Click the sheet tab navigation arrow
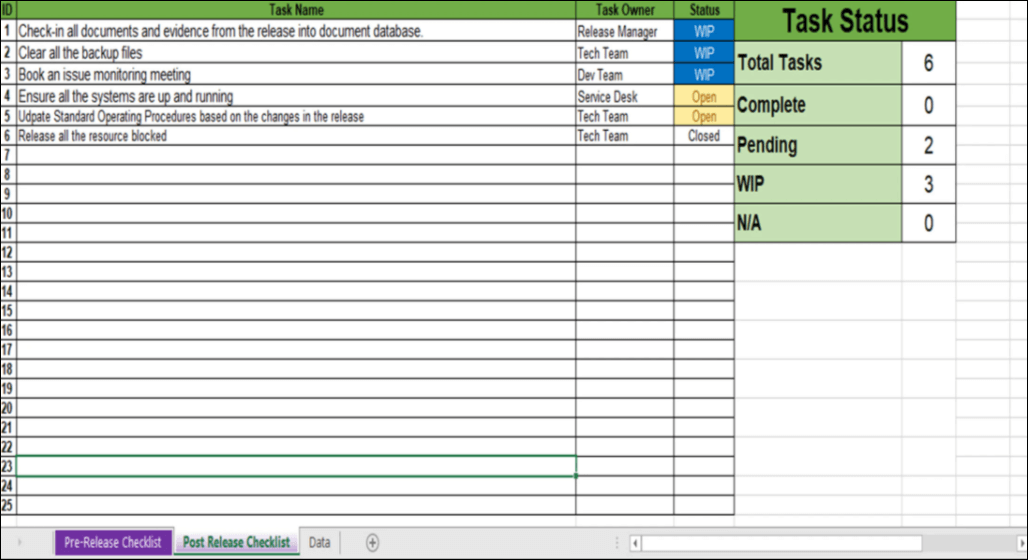Screen dimensions: 1028x560 19,542
